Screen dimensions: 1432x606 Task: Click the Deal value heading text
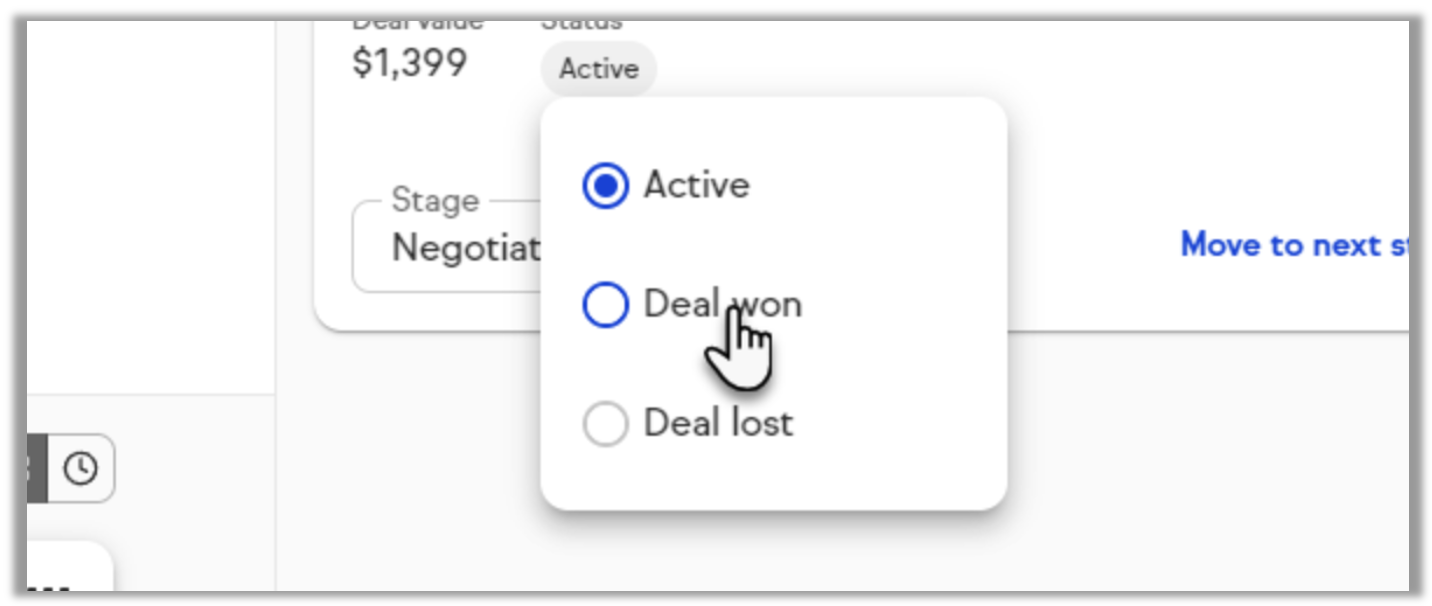pyautogui.click(x=417, y=24)
